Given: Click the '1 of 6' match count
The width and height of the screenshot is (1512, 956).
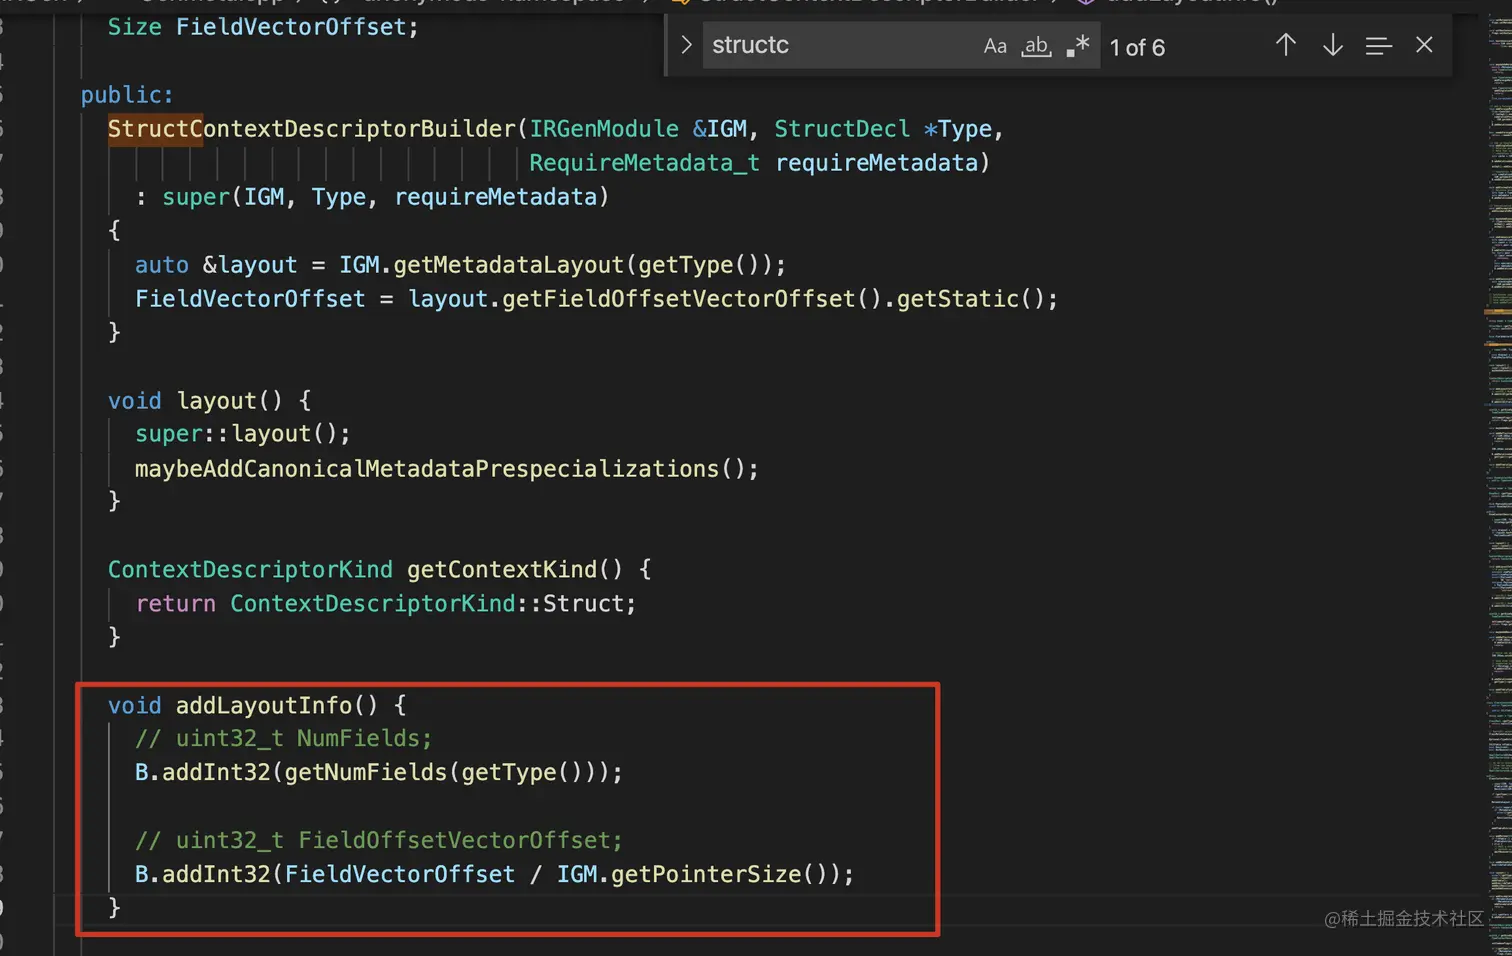Looking at the screenshot, I should click(1137, 48).
